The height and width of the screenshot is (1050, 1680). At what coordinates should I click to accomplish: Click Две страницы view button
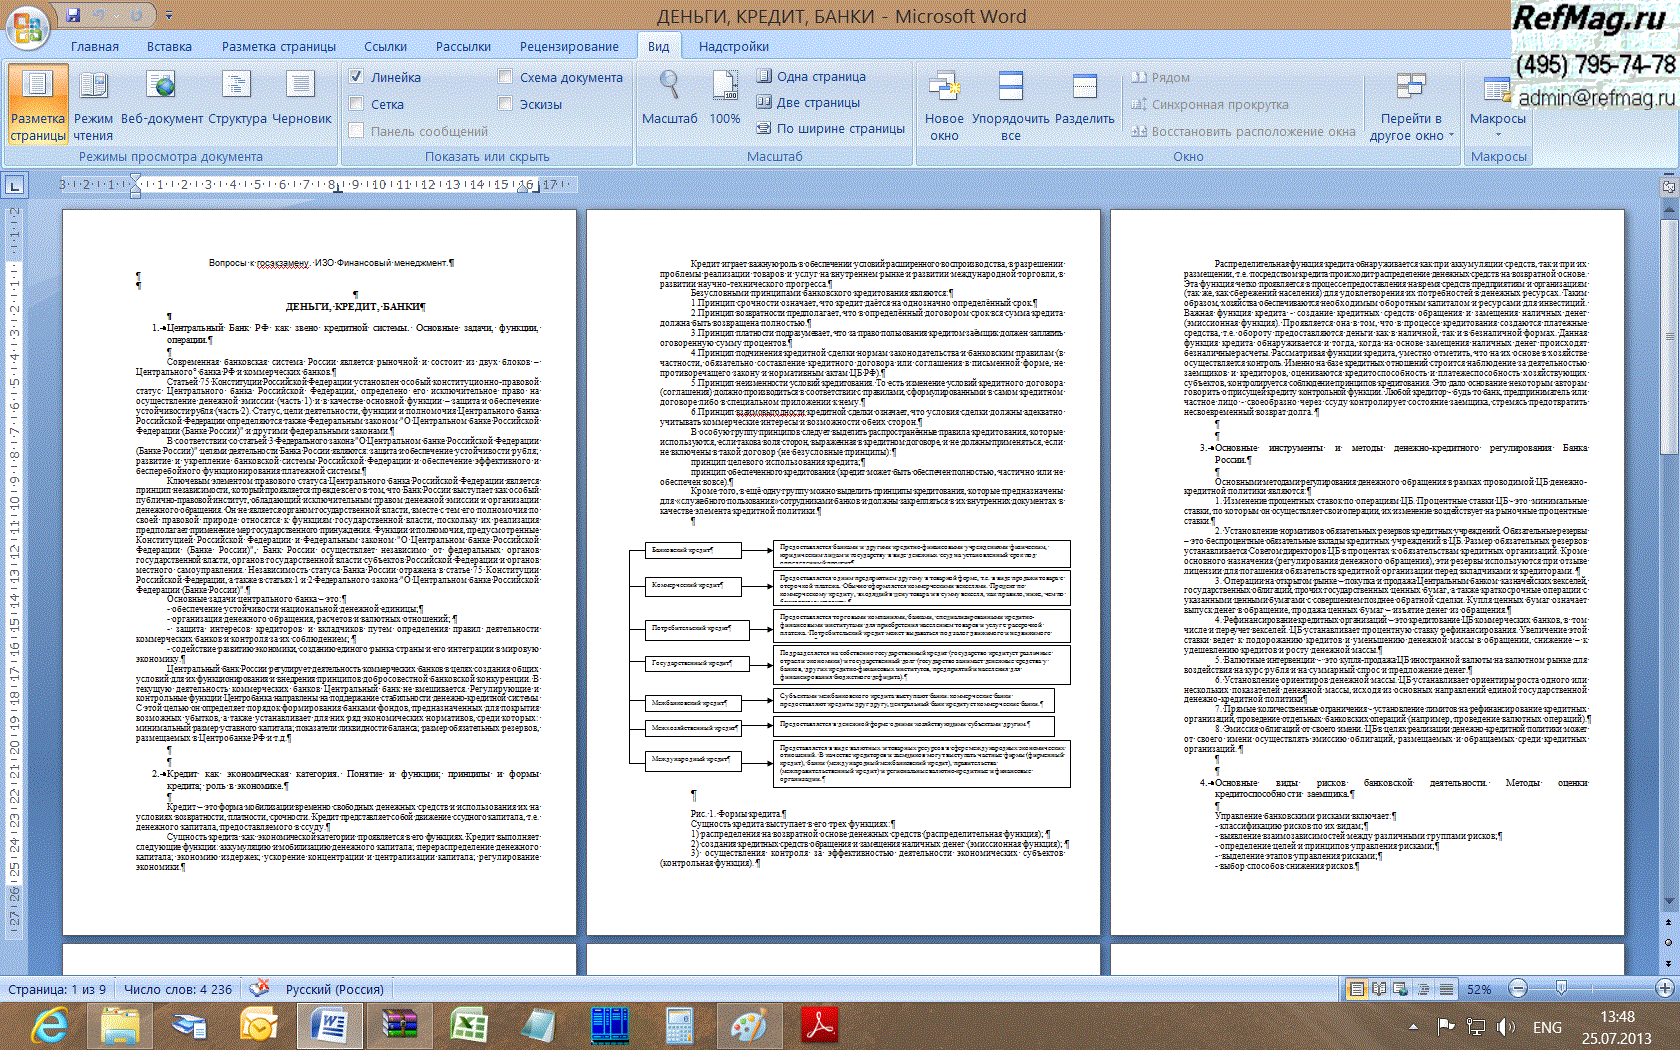click(x=808, y=102)
